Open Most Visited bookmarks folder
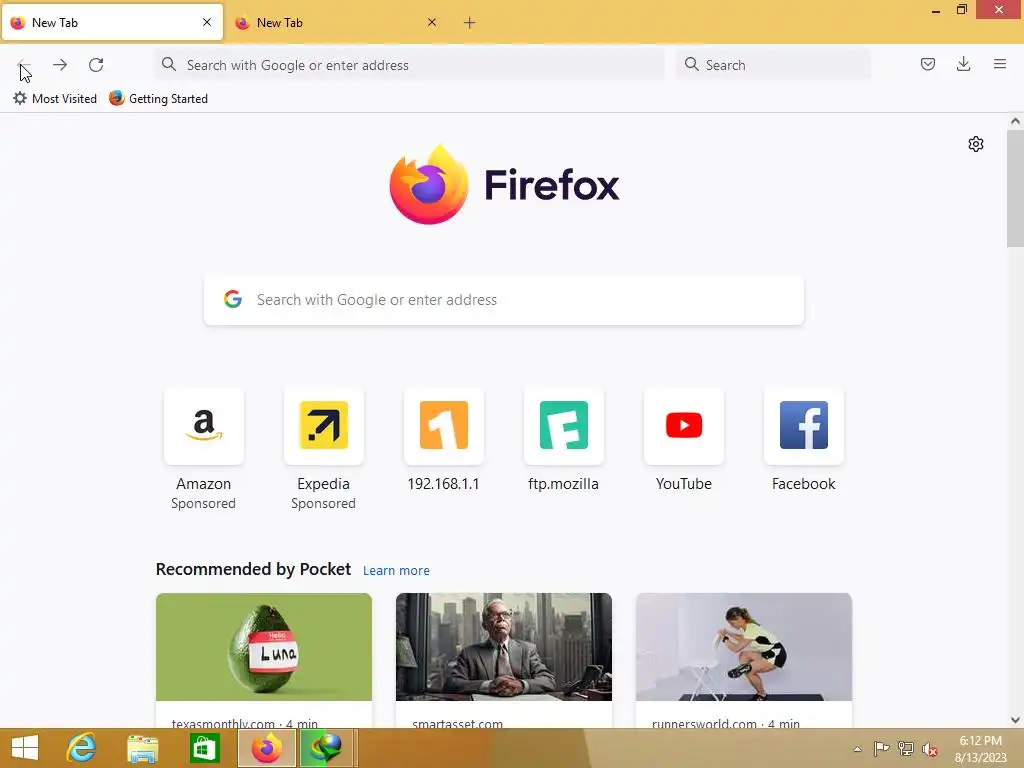Viewport: 1024px width, 768px height. pyautogui.click(x=55, y=99)
